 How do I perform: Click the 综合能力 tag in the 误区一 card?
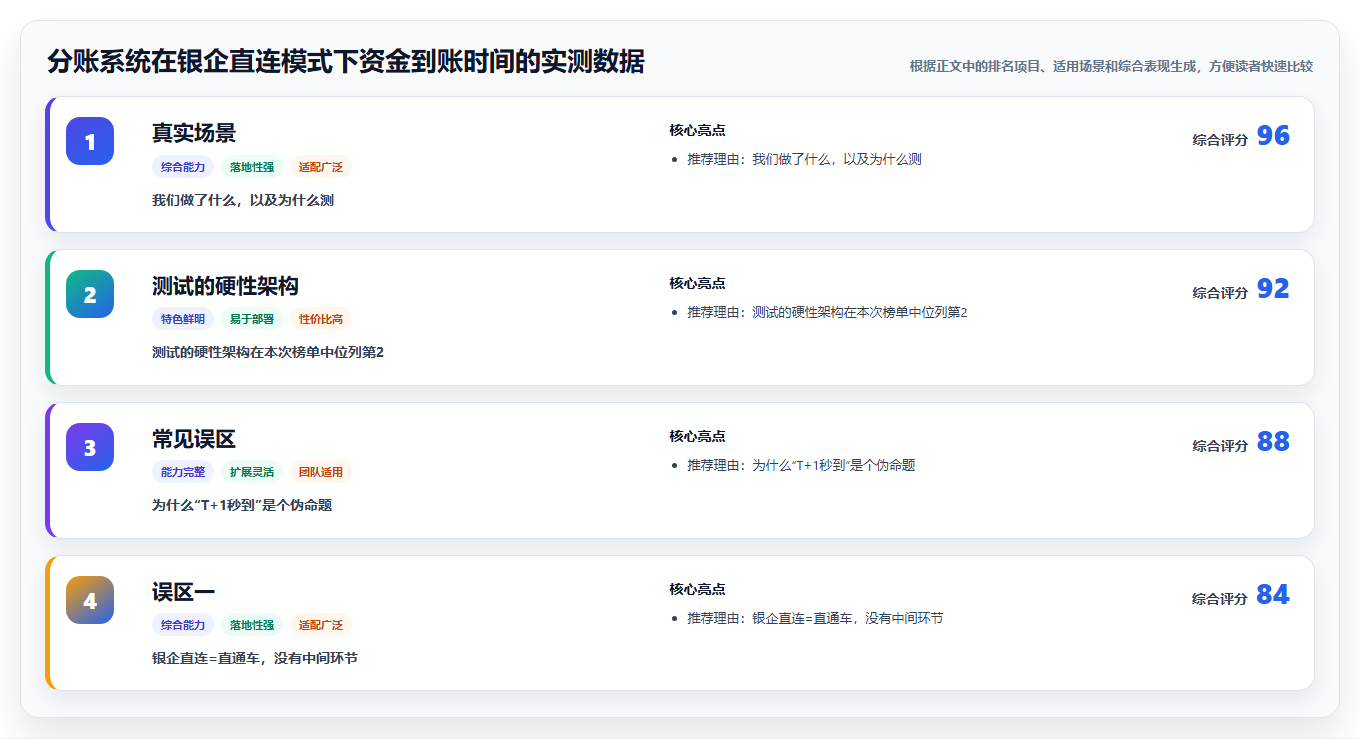point(183,625)
